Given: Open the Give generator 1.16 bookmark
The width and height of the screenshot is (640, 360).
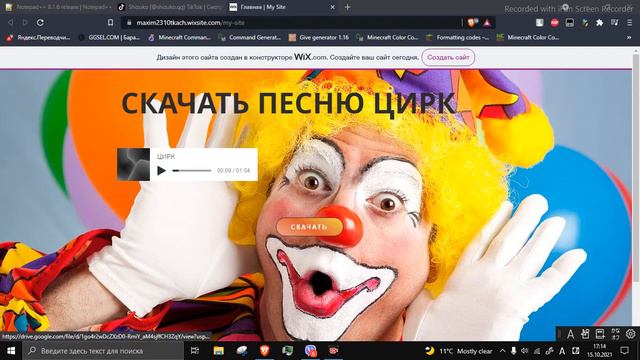Looking at the screenshot, I should point(319,38).
